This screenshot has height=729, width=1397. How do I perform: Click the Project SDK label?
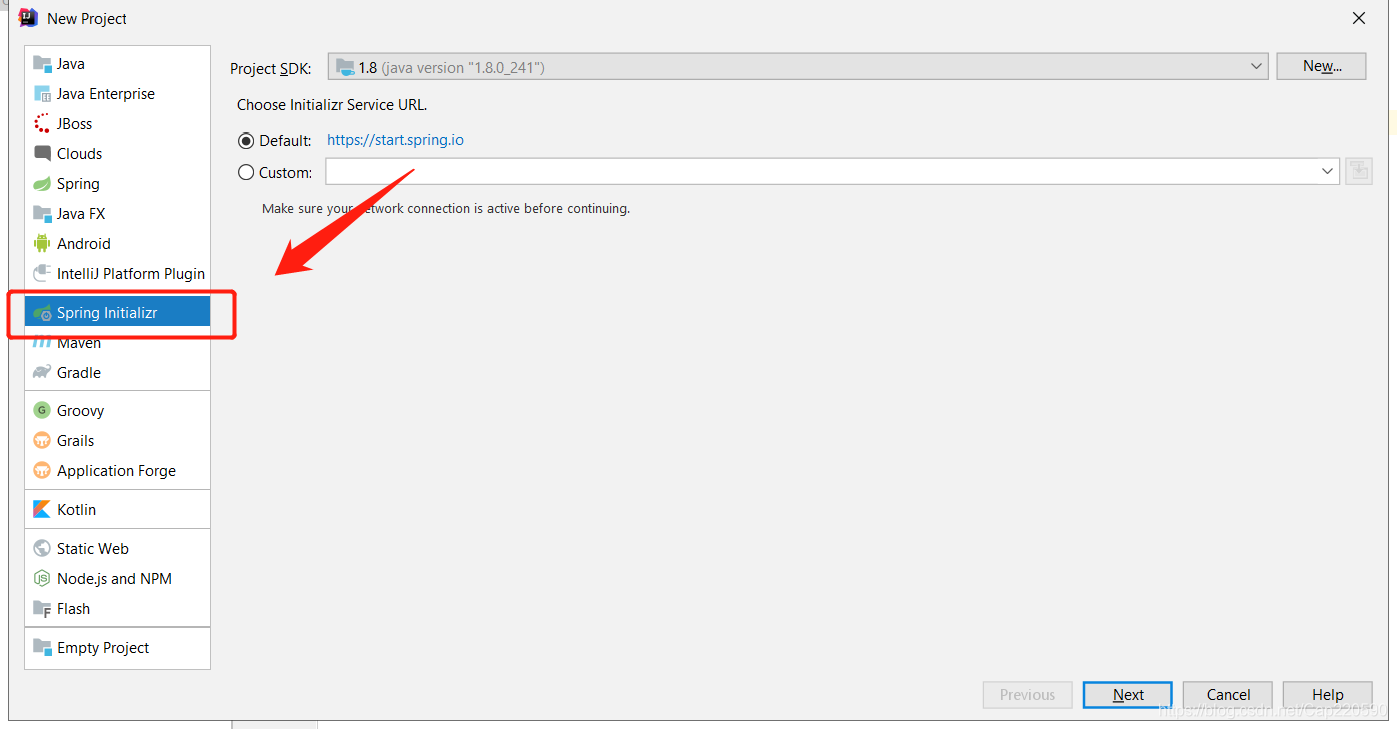tap(271, 69)
